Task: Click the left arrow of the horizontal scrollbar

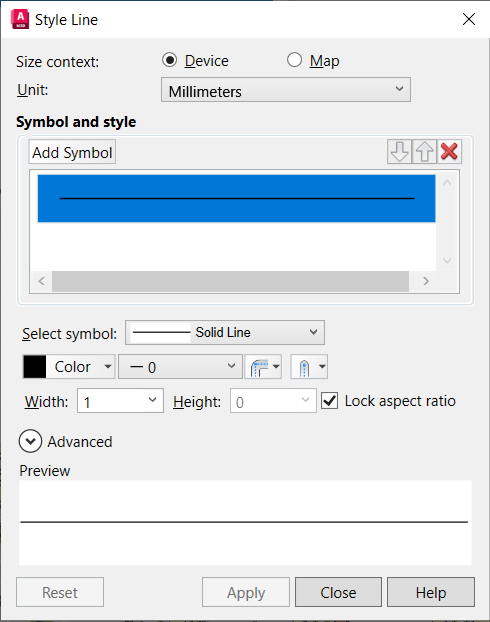Action: 42,281
